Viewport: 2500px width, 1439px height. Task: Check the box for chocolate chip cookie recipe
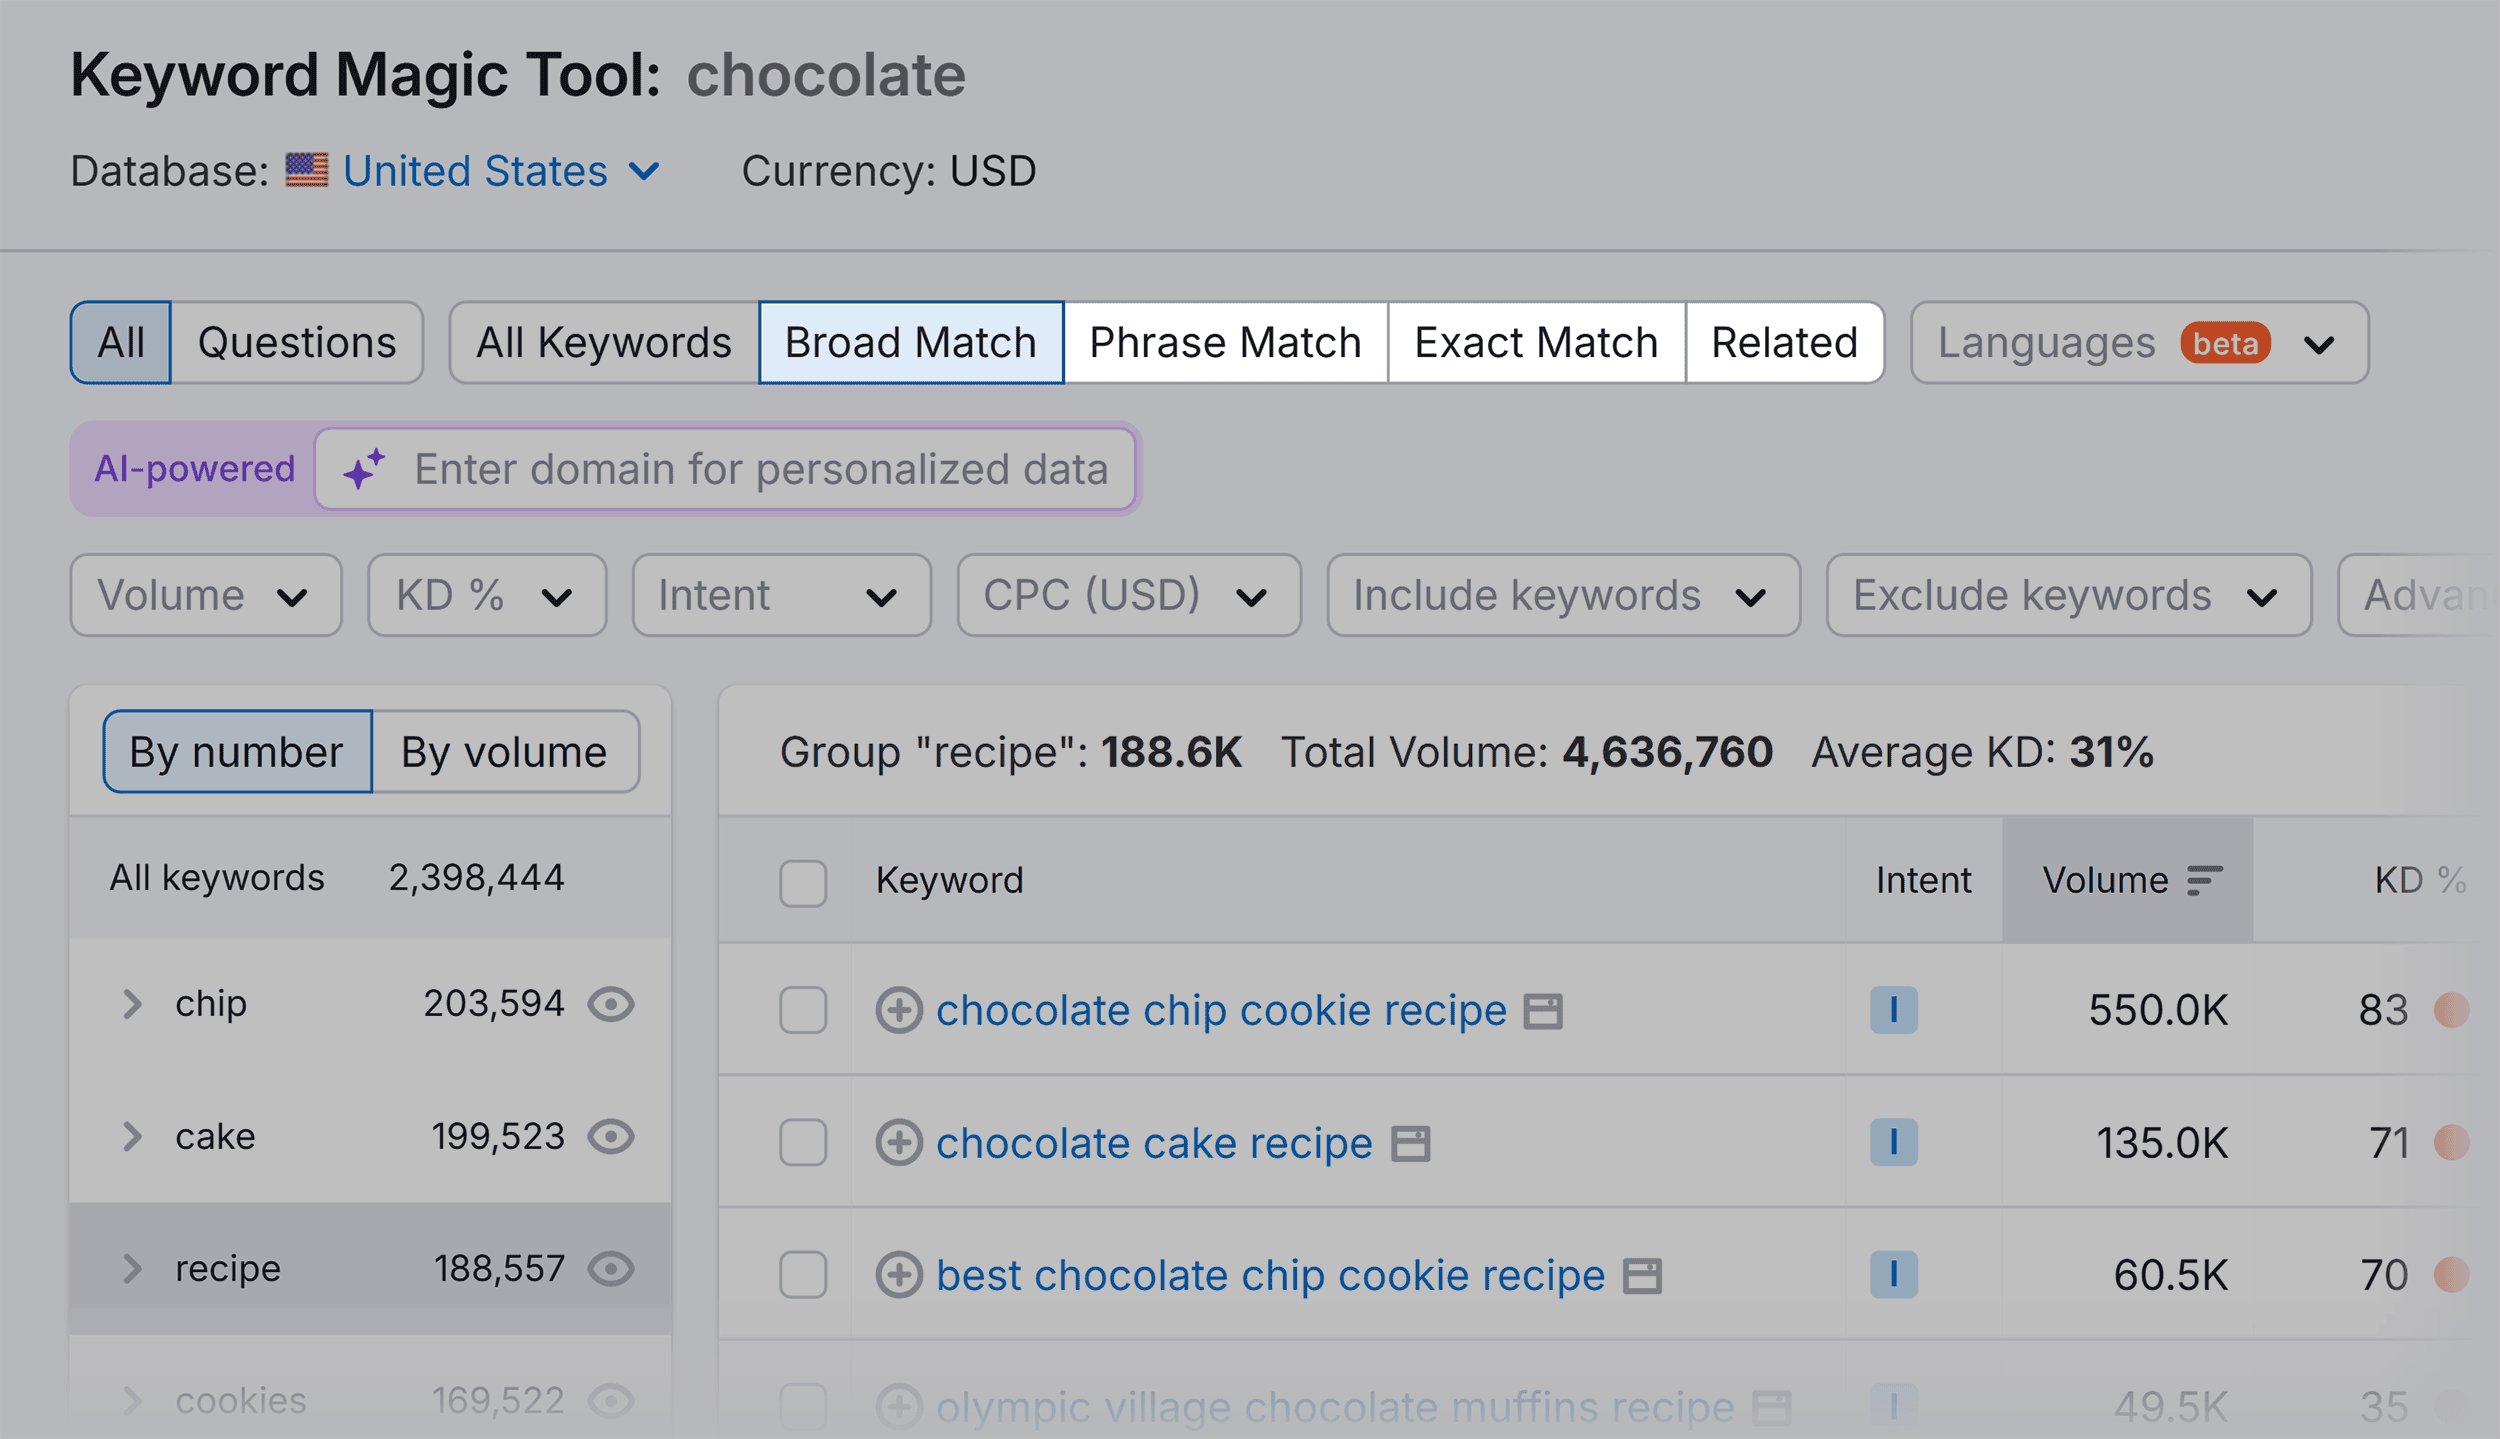click(803, 1010)
